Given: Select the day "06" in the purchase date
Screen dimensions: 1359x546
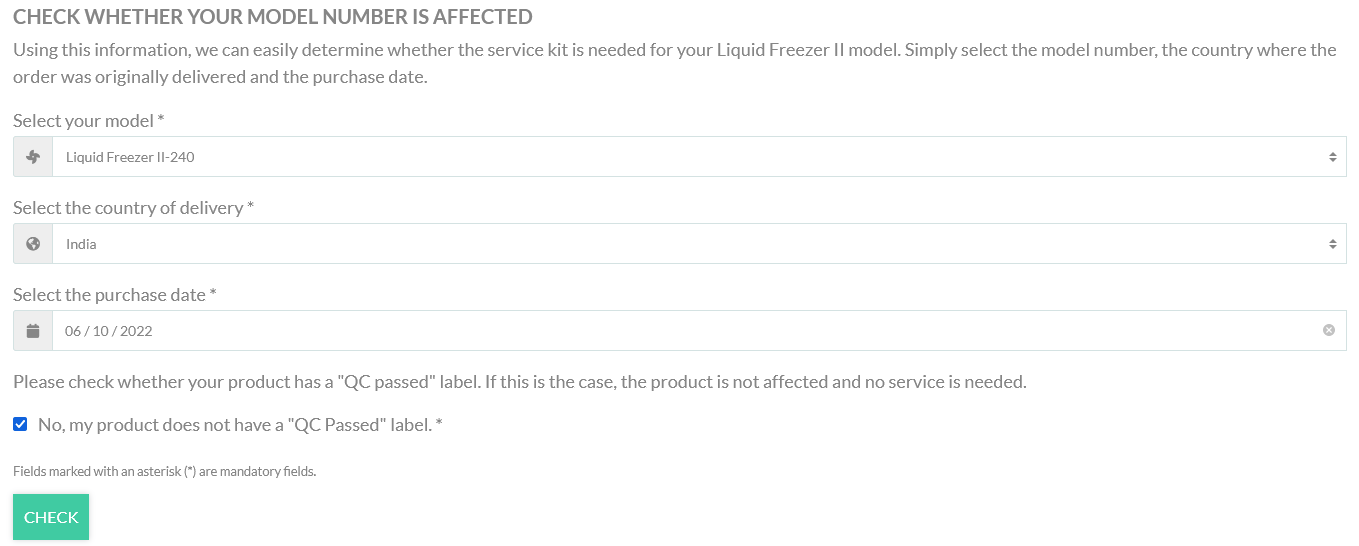Looking at the screenshot, I should click(73, 331).
